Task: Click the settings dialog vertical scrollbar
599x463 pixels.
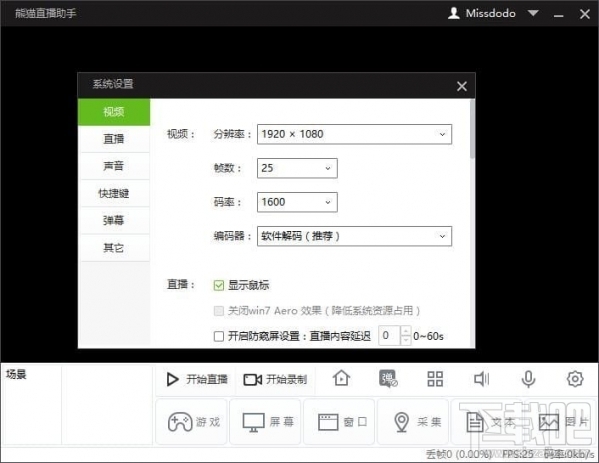Action: point(473,129)
